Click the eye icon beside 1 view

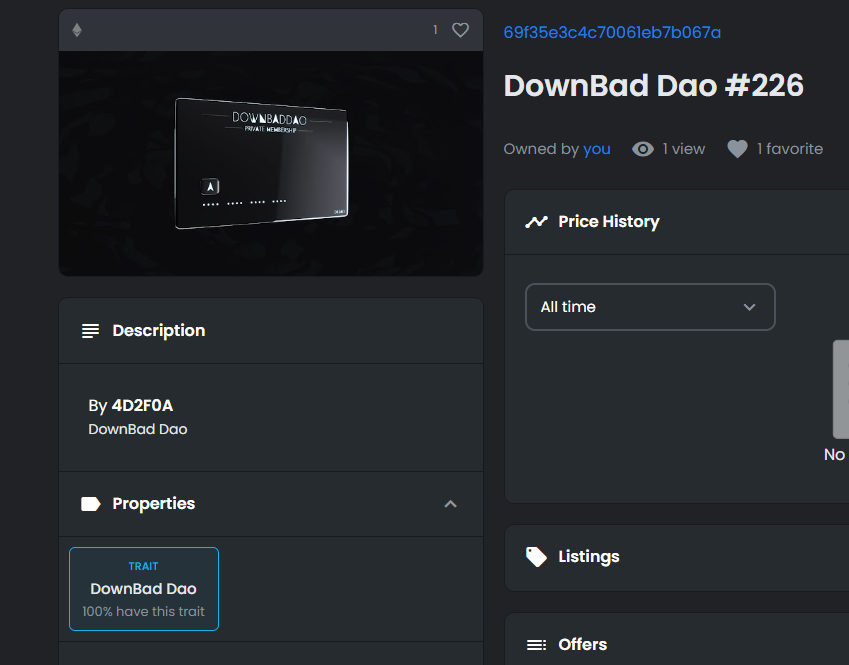643,149
